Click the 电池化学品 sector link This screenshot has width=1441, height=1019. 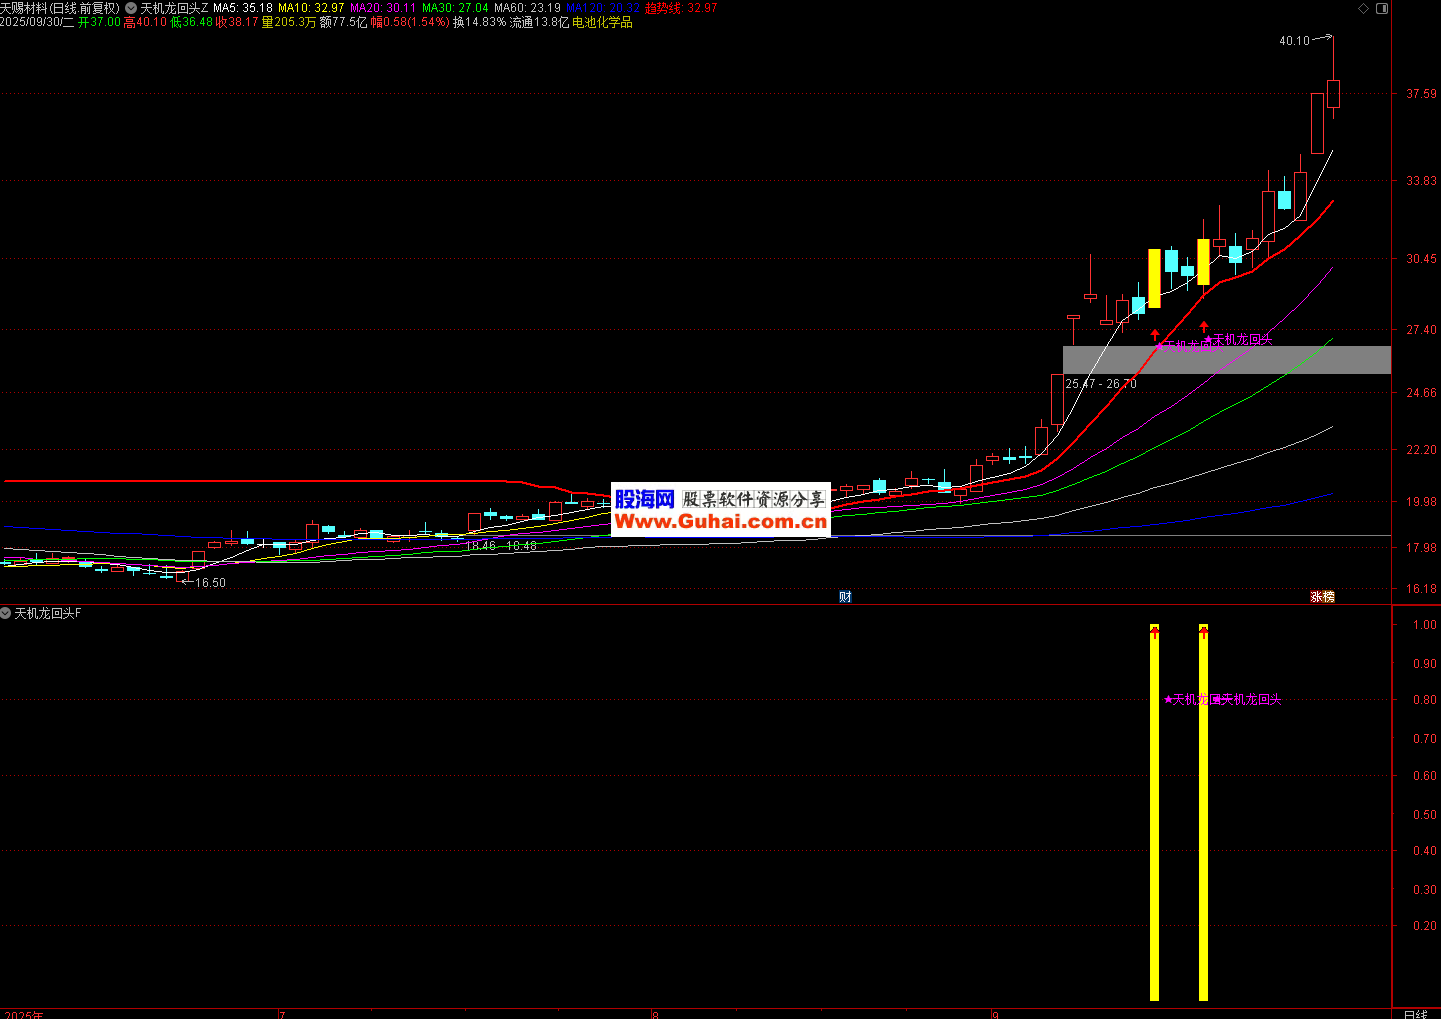[x=602, y=22]
